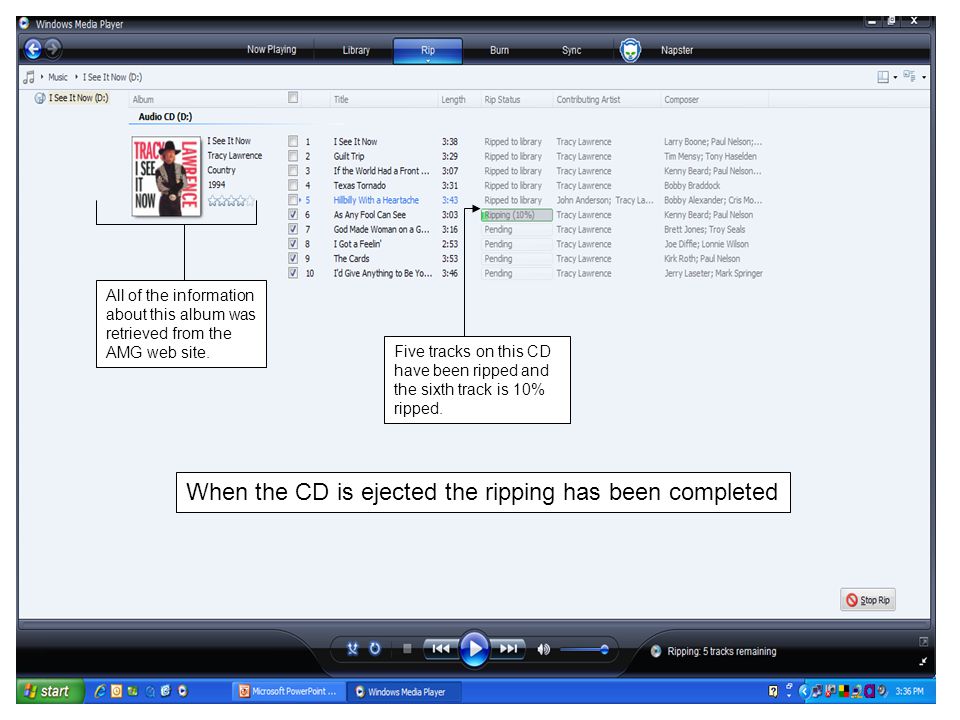Check track 5 Hillbilly With a Heartache
Screen dimensions: 960x720
(x=293, y=200)
